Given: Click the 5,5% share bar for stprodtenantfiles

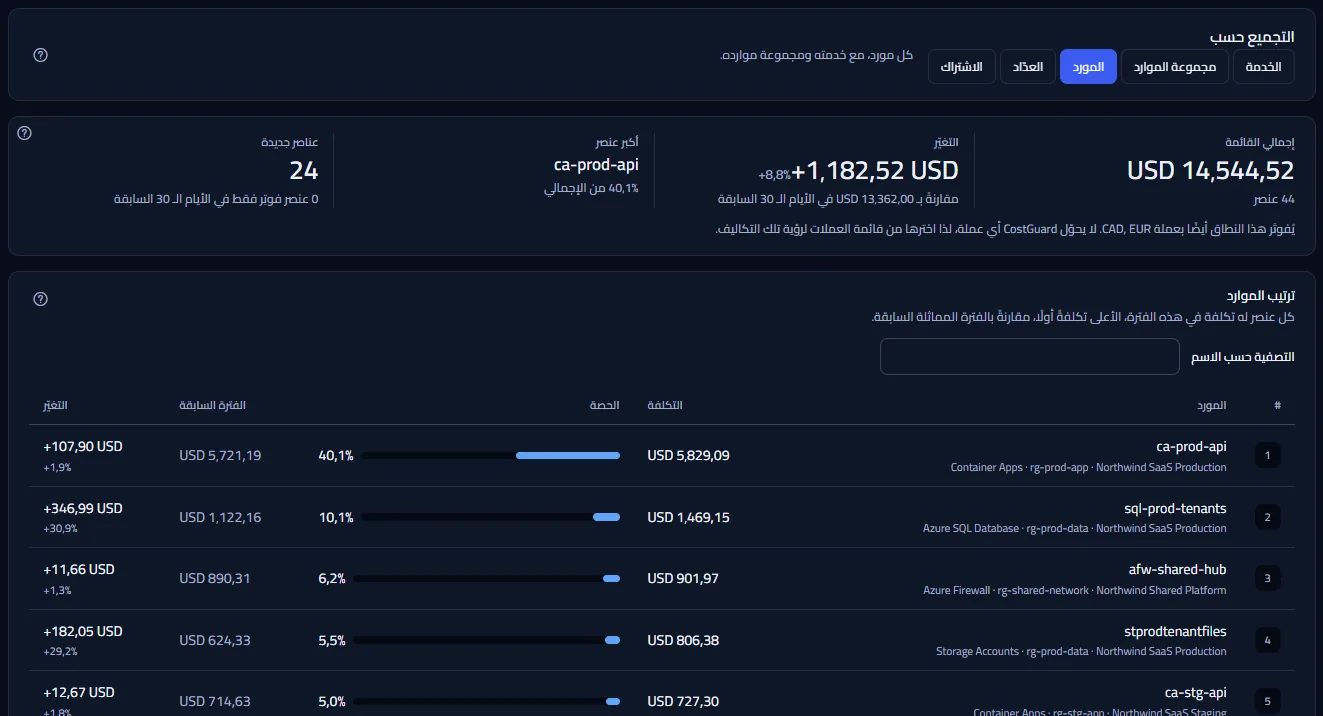Looking at the screenshot, I should [487, 640].
